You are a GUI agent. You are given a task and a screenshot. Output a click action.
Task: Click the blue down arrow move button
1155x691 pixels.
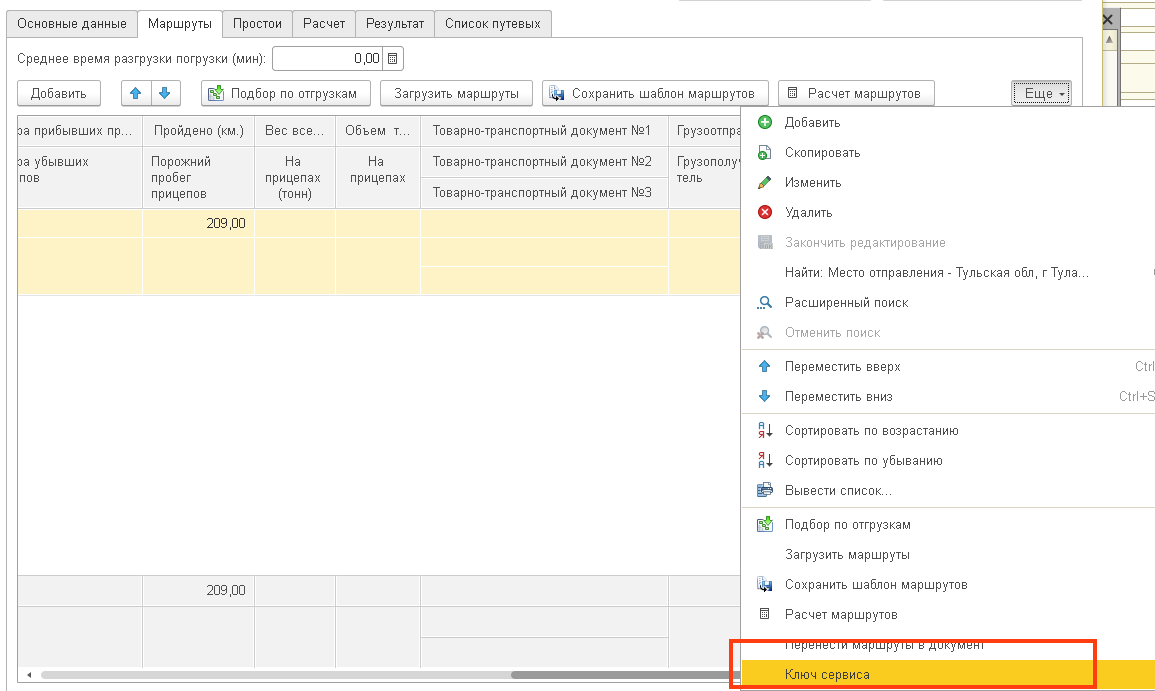click(x=165, y=93)
